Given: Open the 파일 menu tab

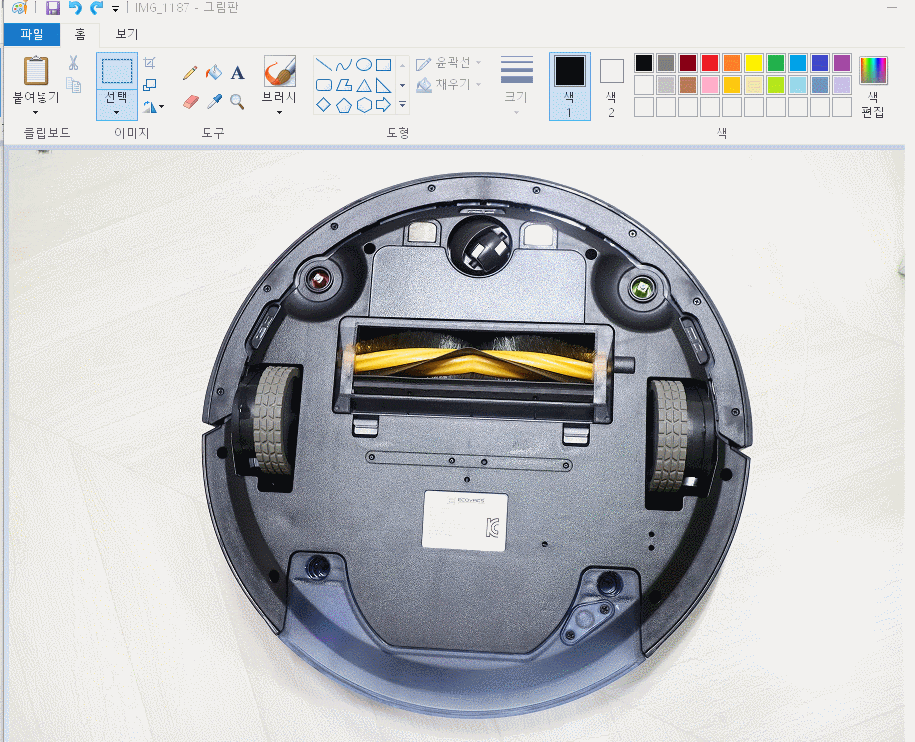Looking at the screenshot, I should (32, 34).
